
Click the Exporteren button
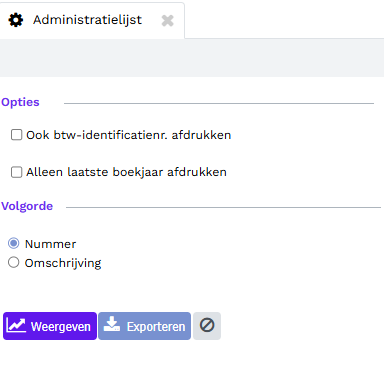(145, 326)
